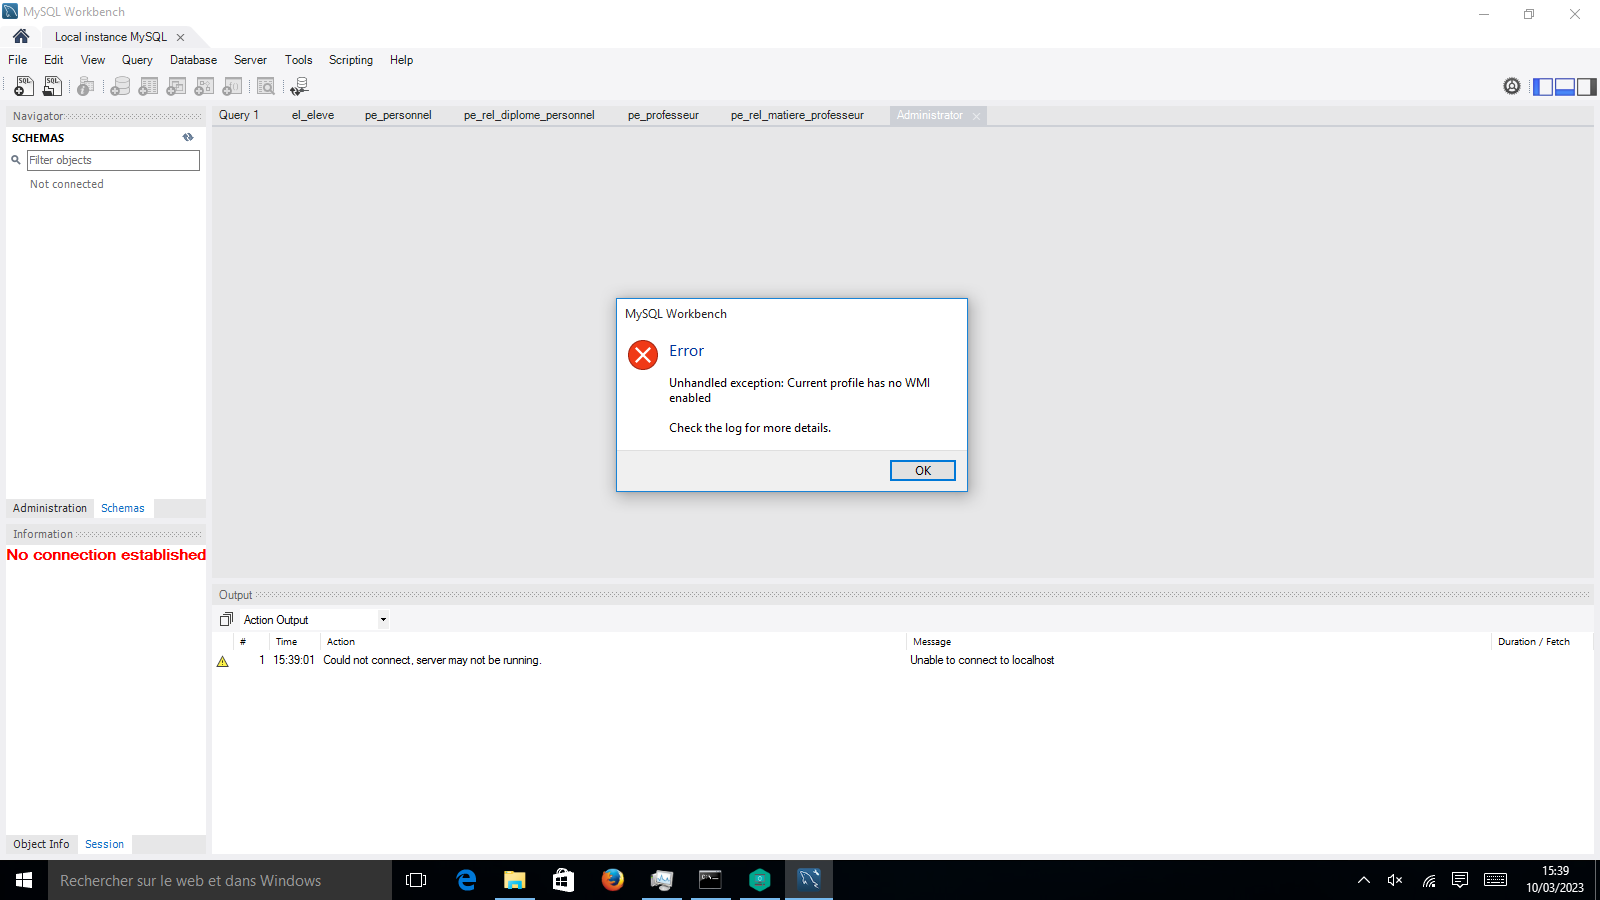
Task: Toggle the sidebar panel visibility
Action: click(1543, 87)
